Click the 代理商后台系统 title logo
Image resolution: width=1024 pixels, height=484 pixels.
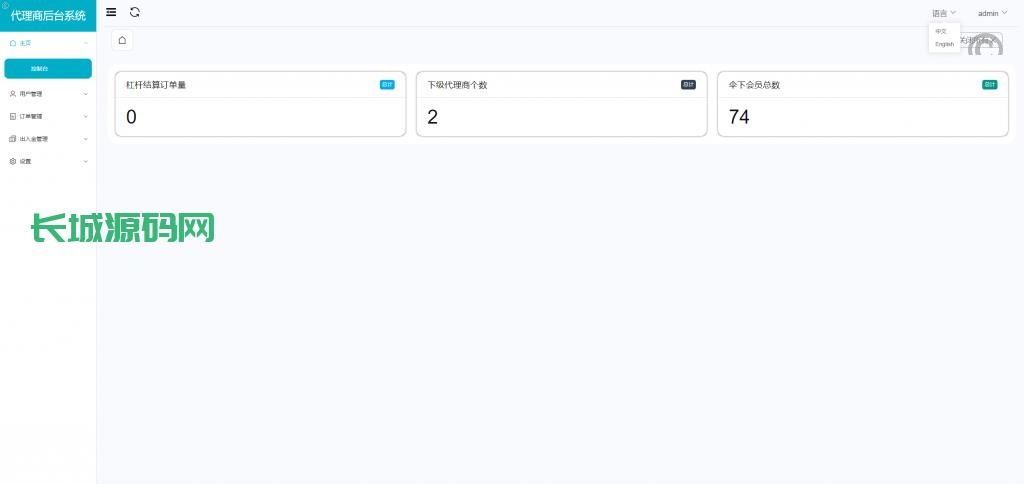(48, 15)
